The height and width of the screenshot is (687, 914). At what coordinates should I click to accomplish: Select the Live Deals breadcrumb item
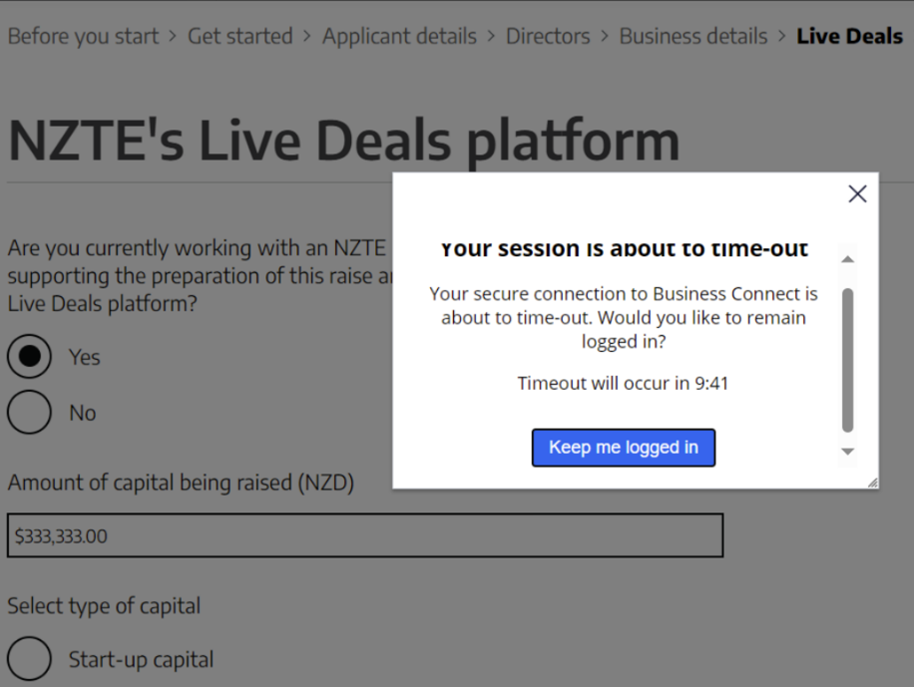[x=849, y=36]
